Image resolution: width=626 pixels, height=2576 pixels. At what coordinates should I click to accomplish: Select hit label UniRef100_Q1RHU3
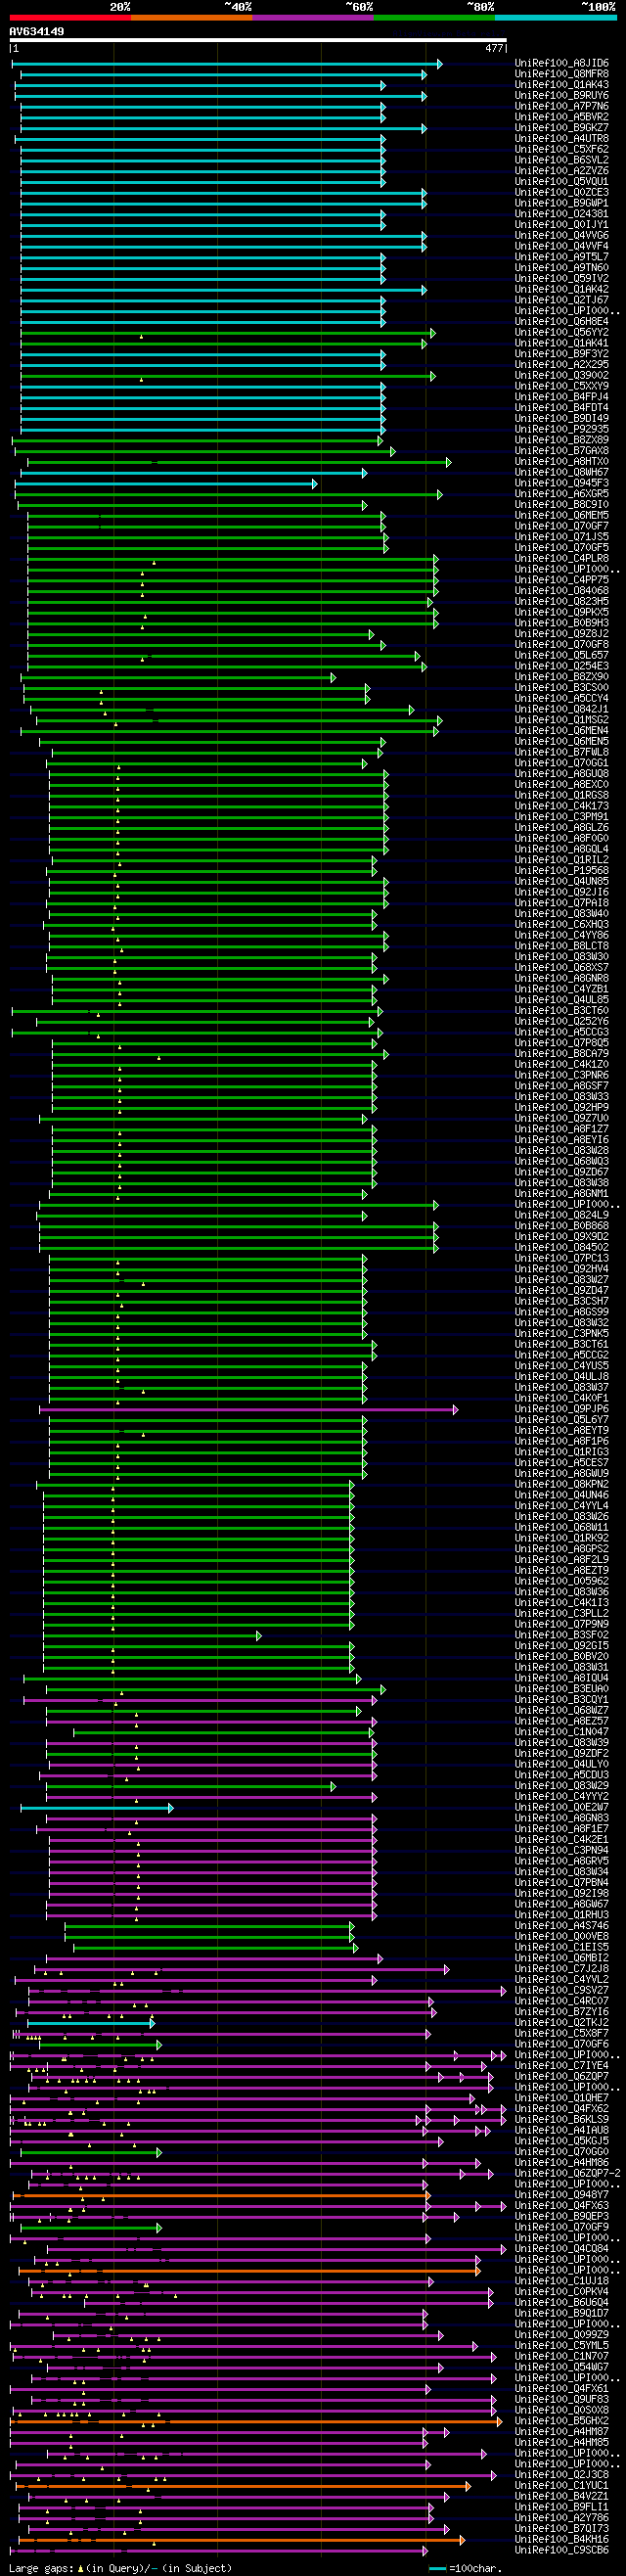561,1915
